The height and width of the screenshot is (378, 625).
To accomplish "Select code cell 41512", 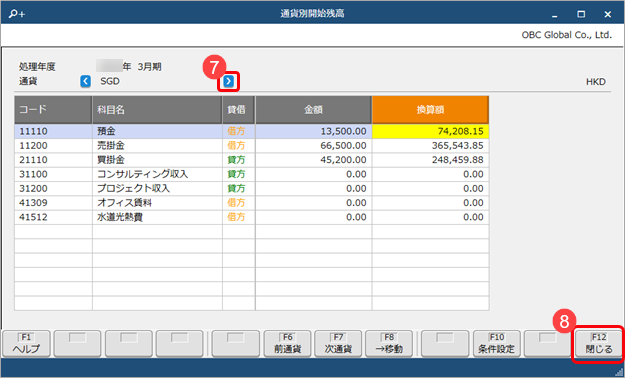I will 53,217.
